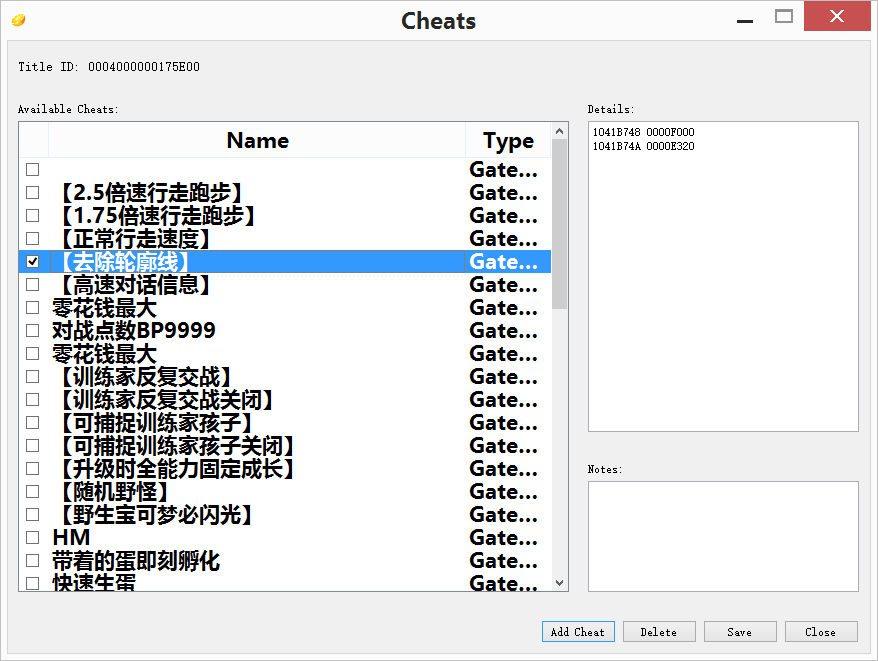Click the Add Cheat button
The height and width of the screenshot is (661, 878).
[578, 632]
